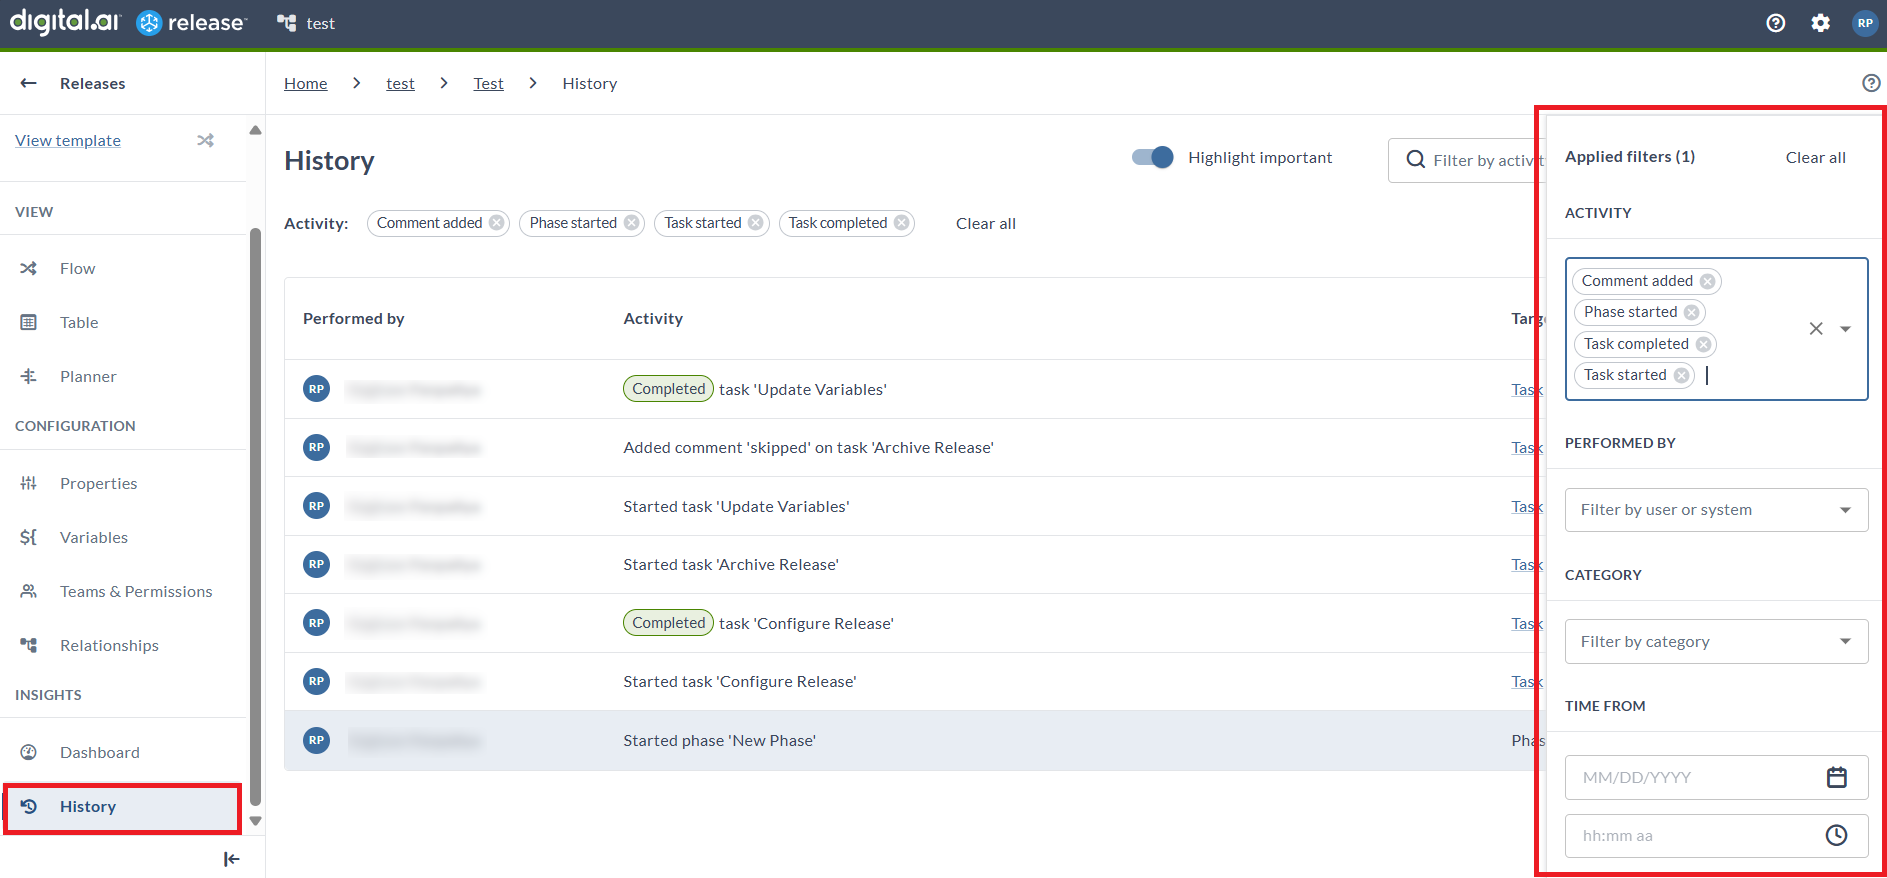This screenshot has width=1887, height=878.
Task: Open settings gear in the header
Action: coord(1820,23)
